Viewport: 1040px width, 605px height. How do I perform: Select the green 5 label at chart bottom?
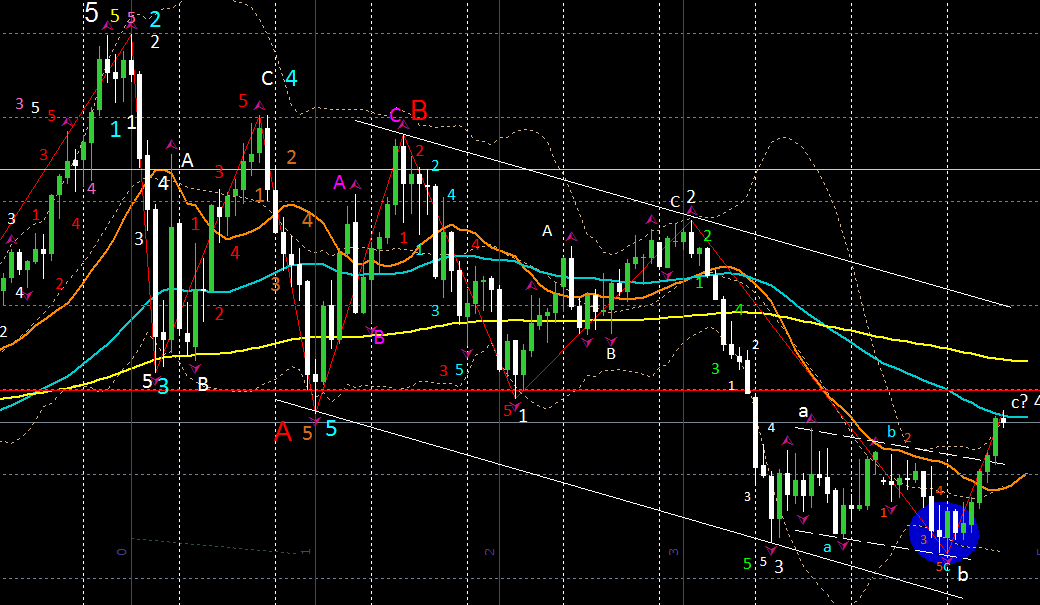pyautogui.click(x=747, y=564)
